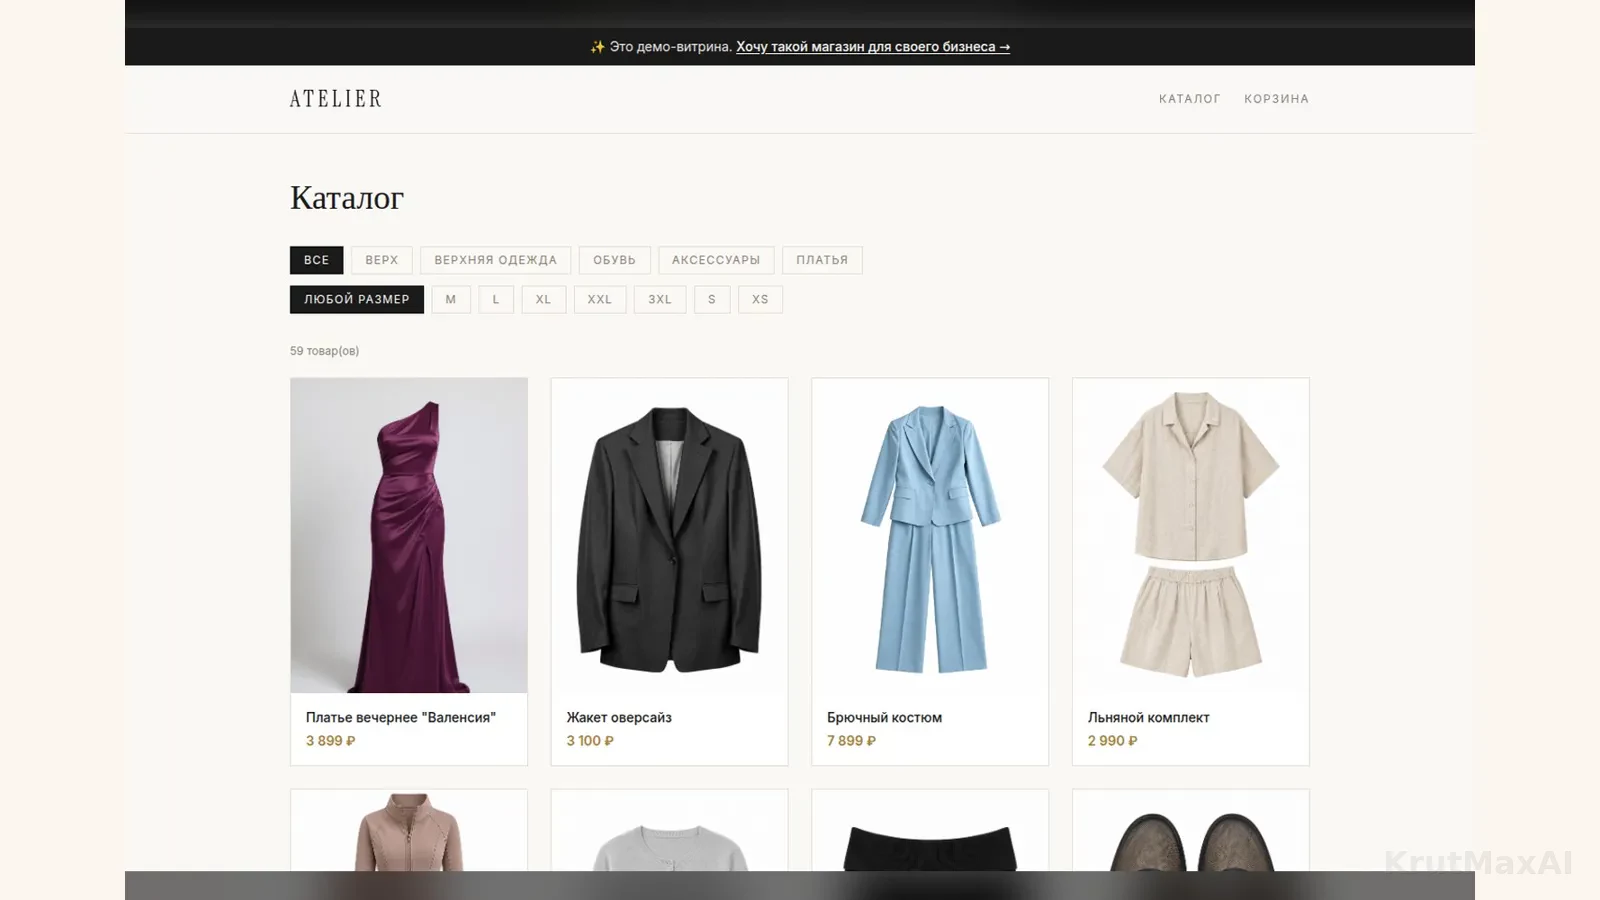Open the pink zip jacket product thumbnail
The height and width of the screenshot is (900, 1600).
[409, 830]
